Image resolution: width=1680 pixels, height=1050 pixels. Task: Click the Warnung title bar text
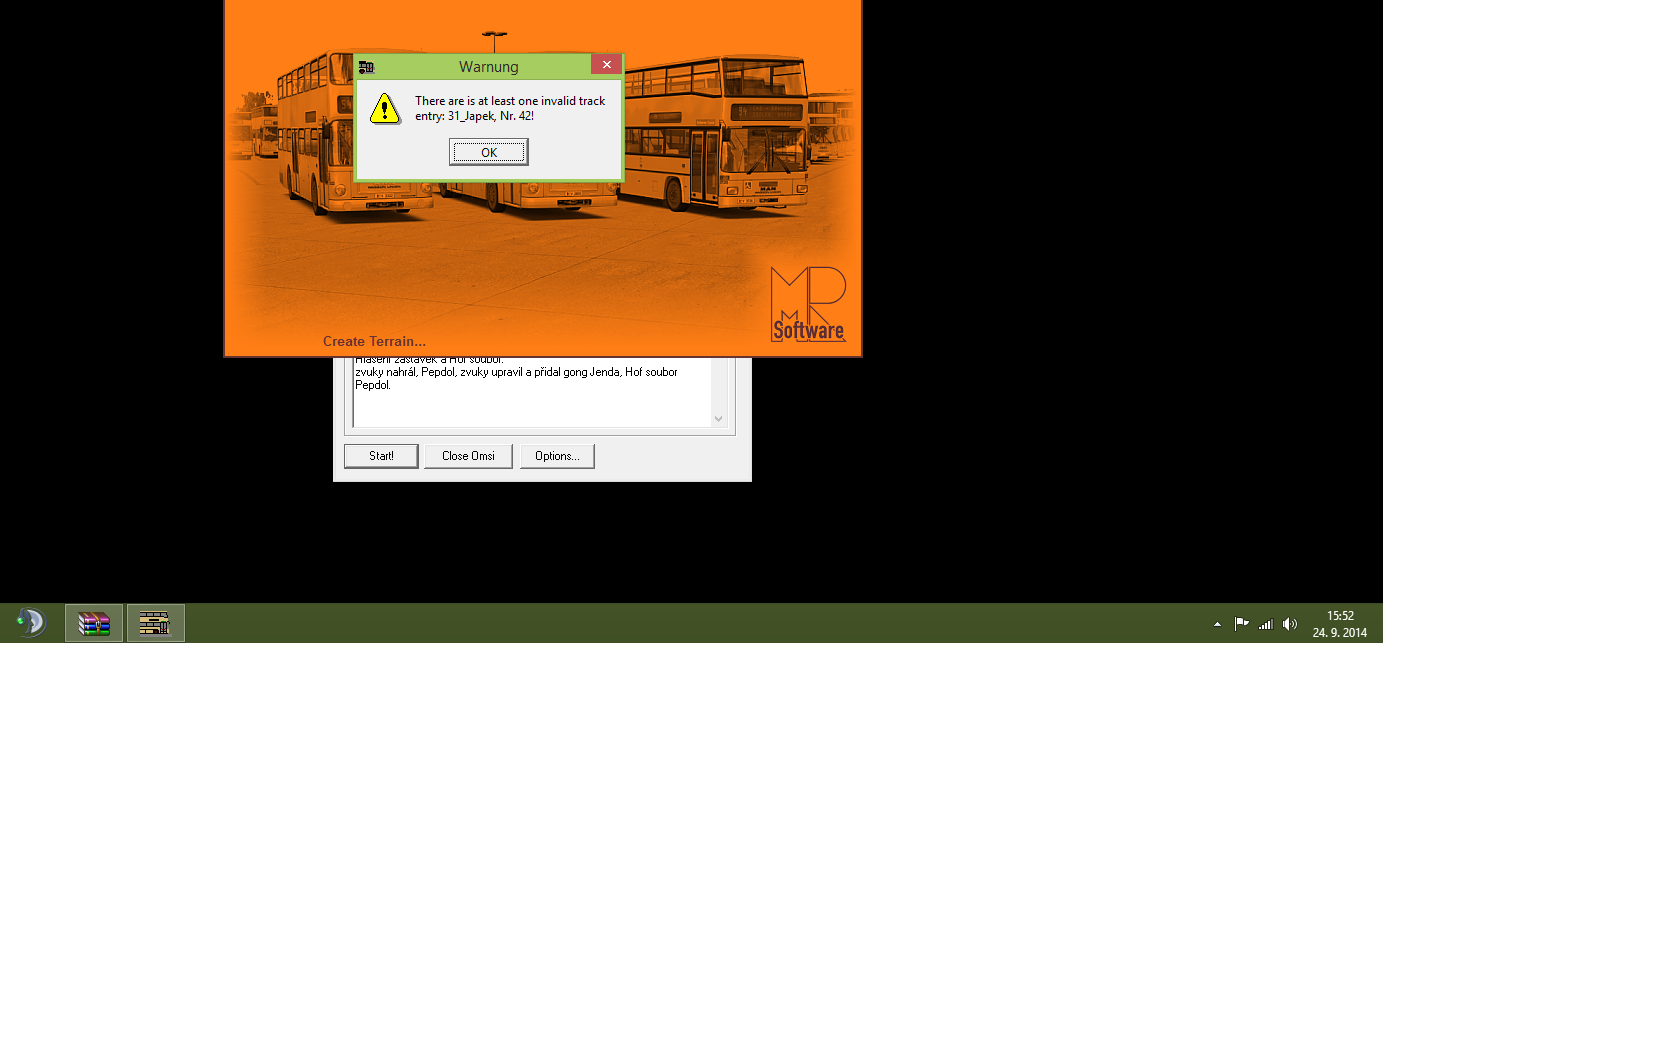[488, 67]
